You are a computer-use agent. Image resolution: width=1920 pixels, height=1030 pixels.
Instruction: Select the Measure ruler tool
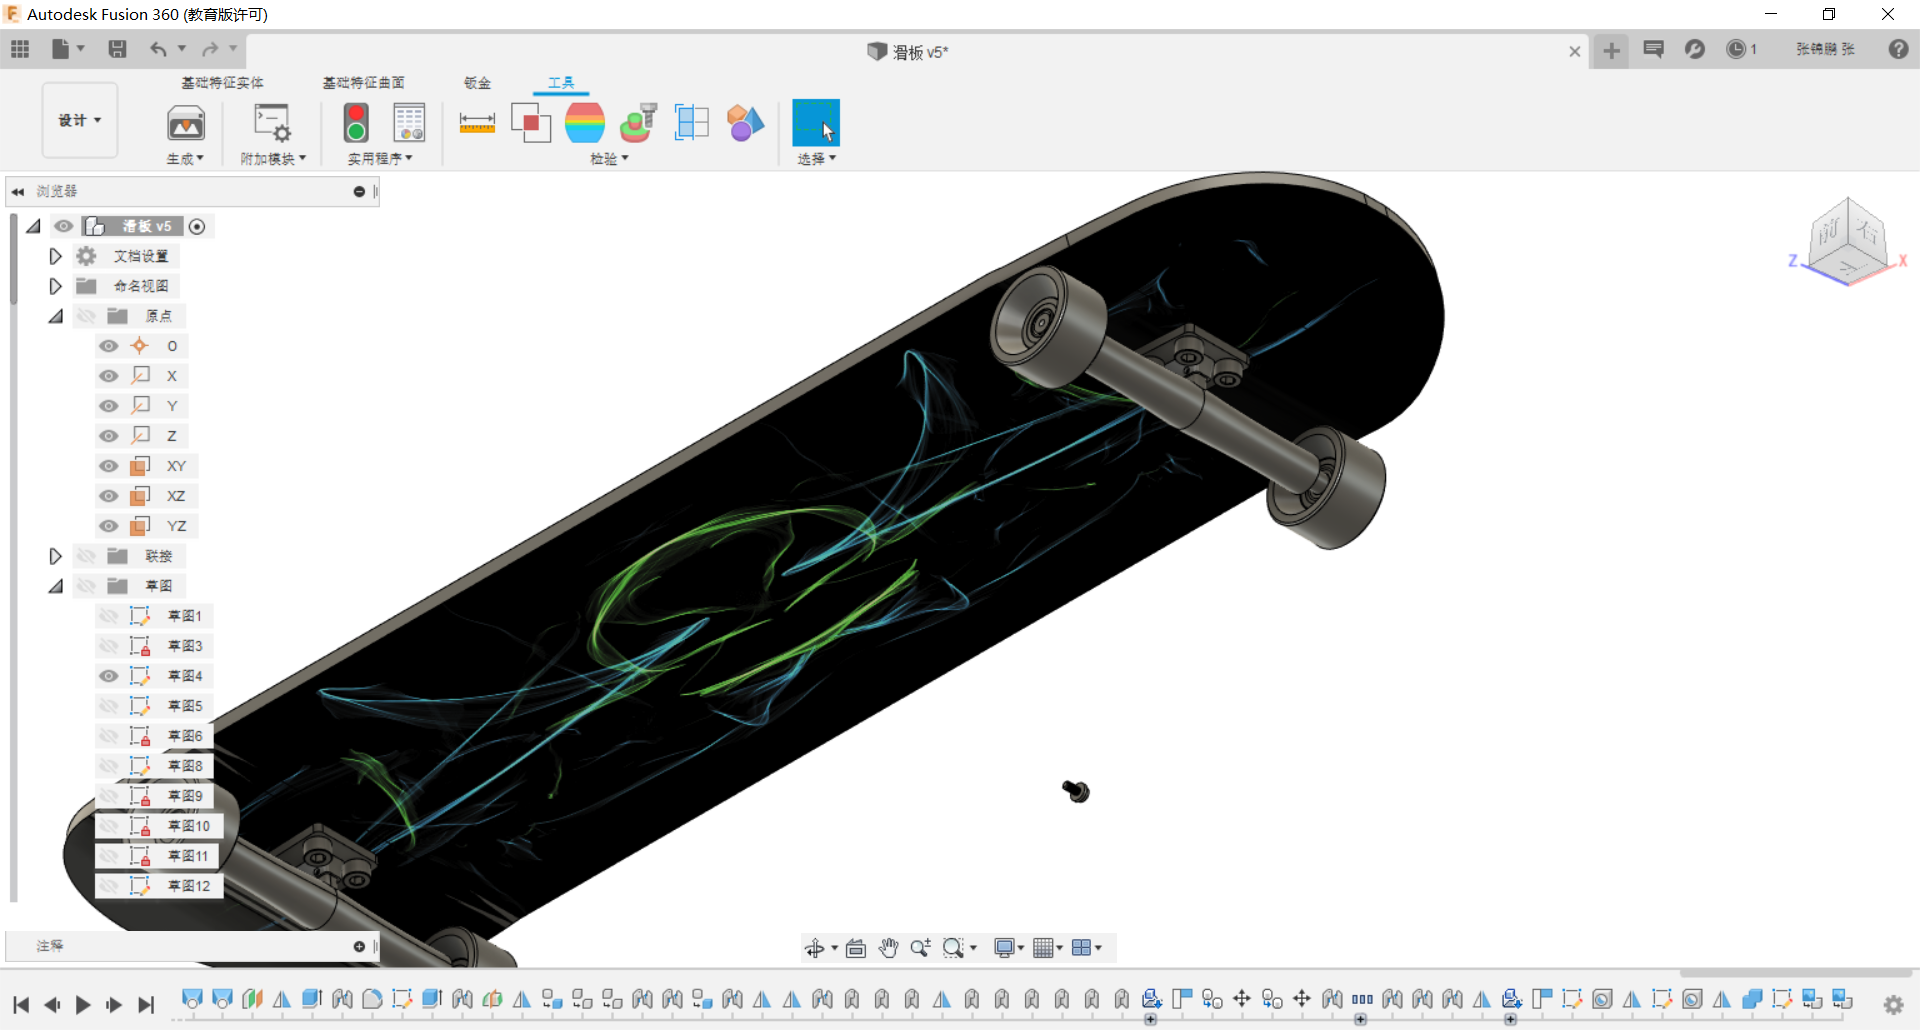pyautogui.click(x=477, y=123)
